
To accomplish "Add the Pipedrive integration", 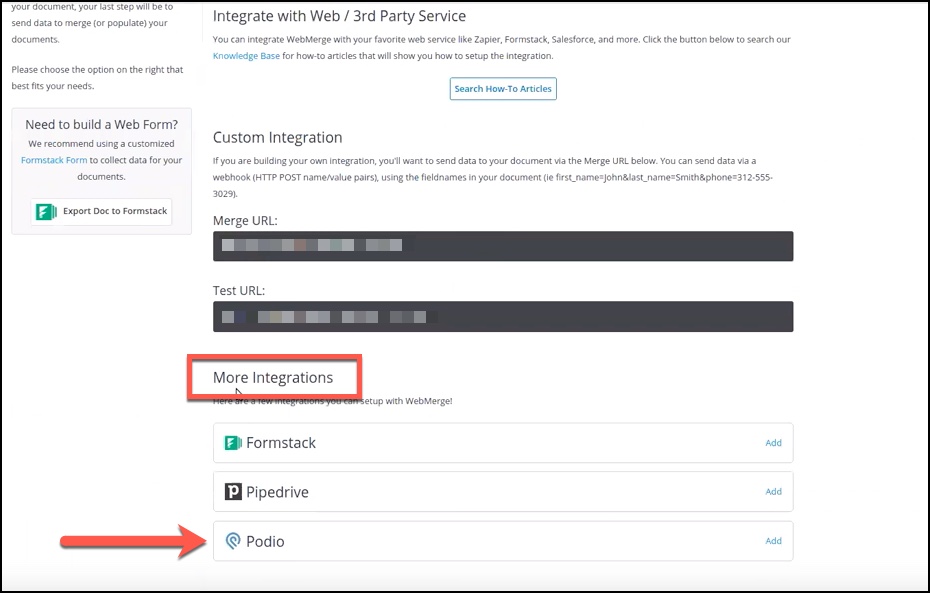I will 773,492.
